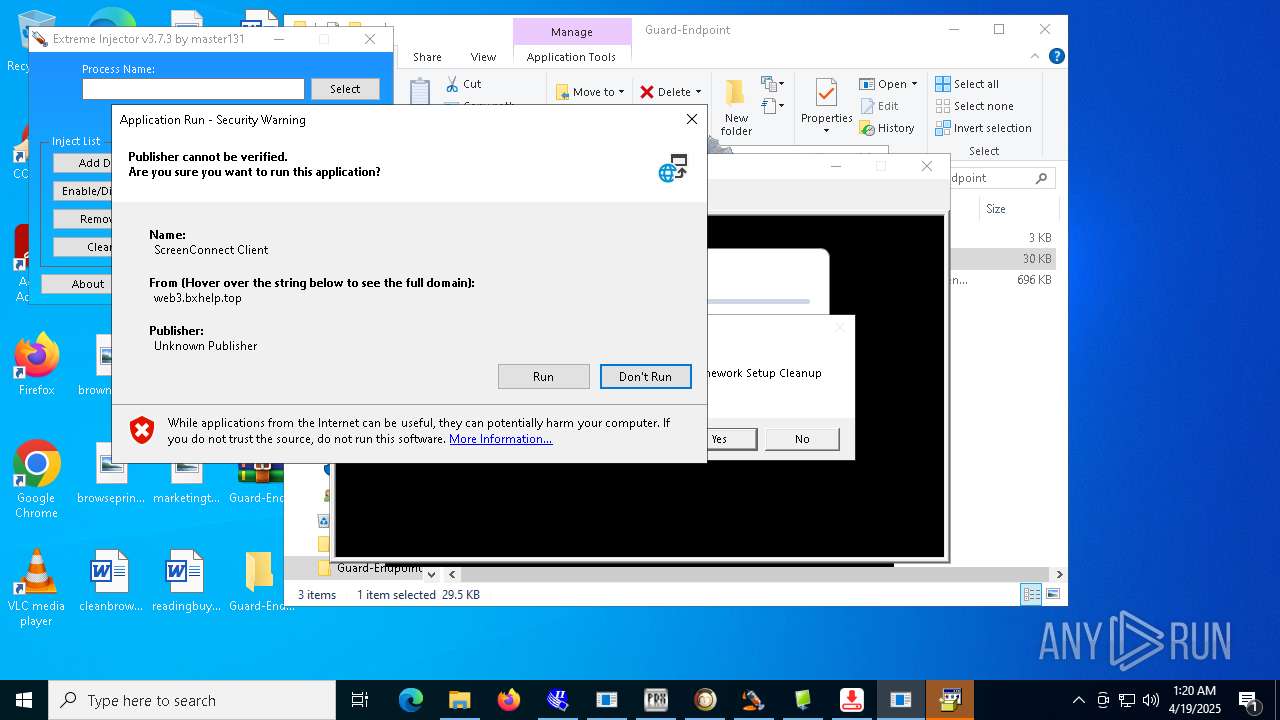The width and height of the screenshot is (1280, 720).
Task: Create a New folder in Explorer
Action: 736,108
